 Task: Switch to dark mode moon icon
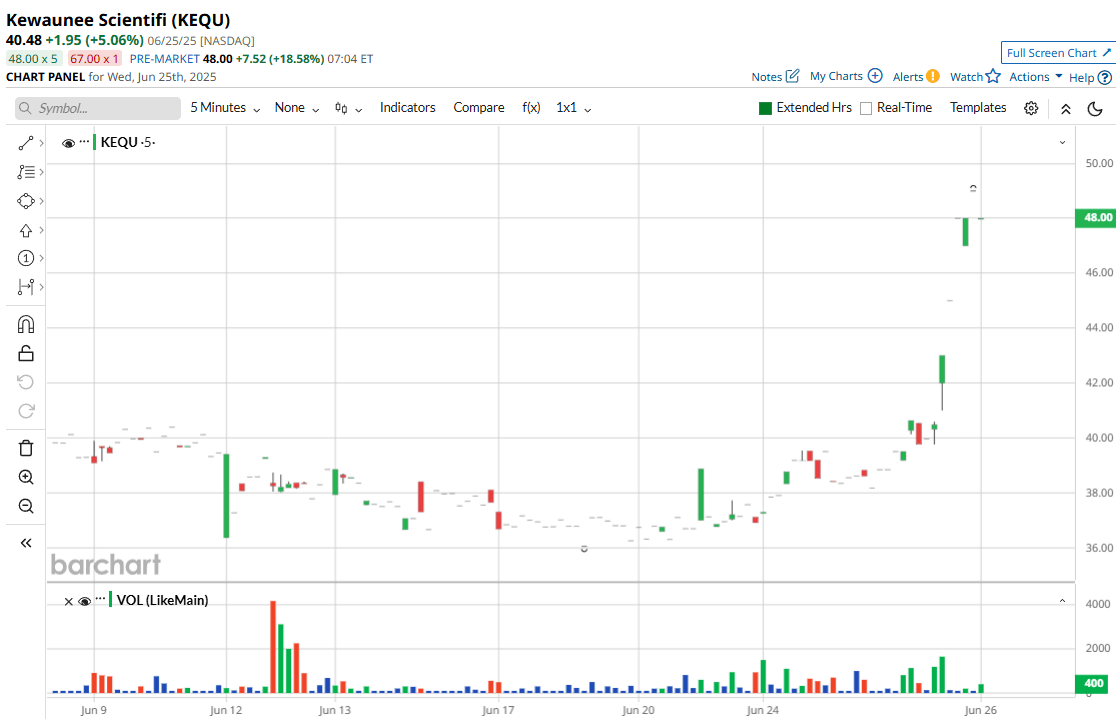tap(1095, 109)
